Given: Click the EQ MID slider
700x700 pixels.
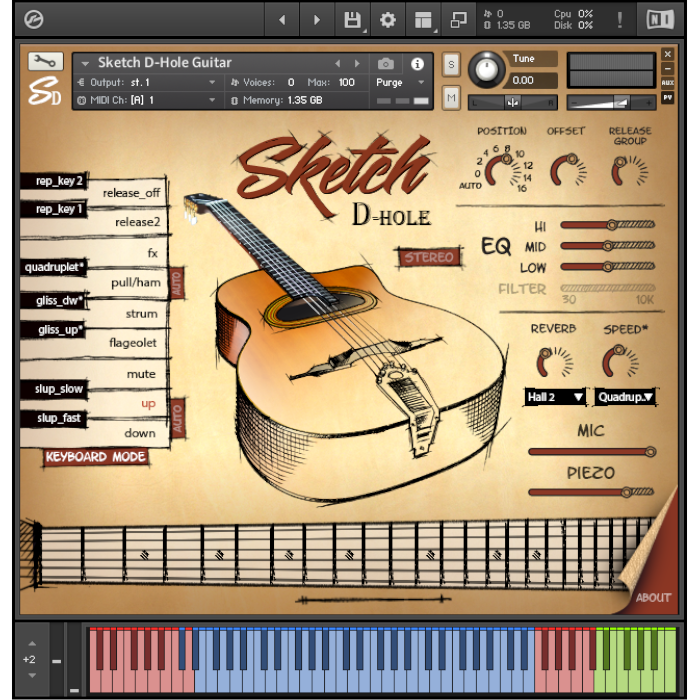Looking at the screenshot, I should tap(608, 246).
